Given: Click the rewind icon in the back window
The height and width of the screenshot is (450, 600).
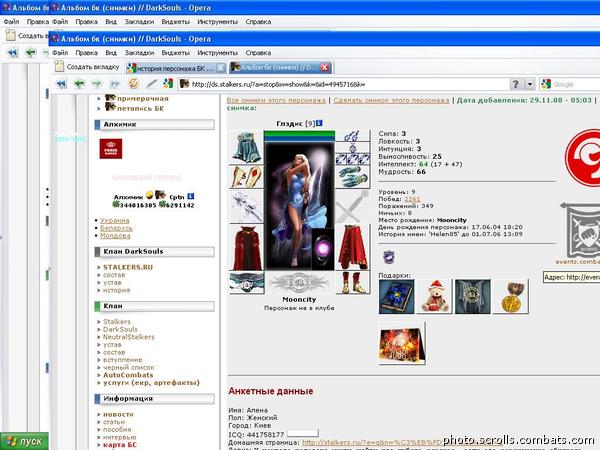Looking at the screenshot, I should (x=13, y=52).
